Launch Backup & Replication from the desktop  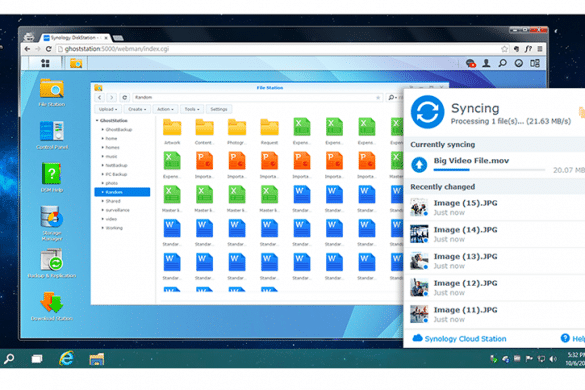click(x=52, y=263)
